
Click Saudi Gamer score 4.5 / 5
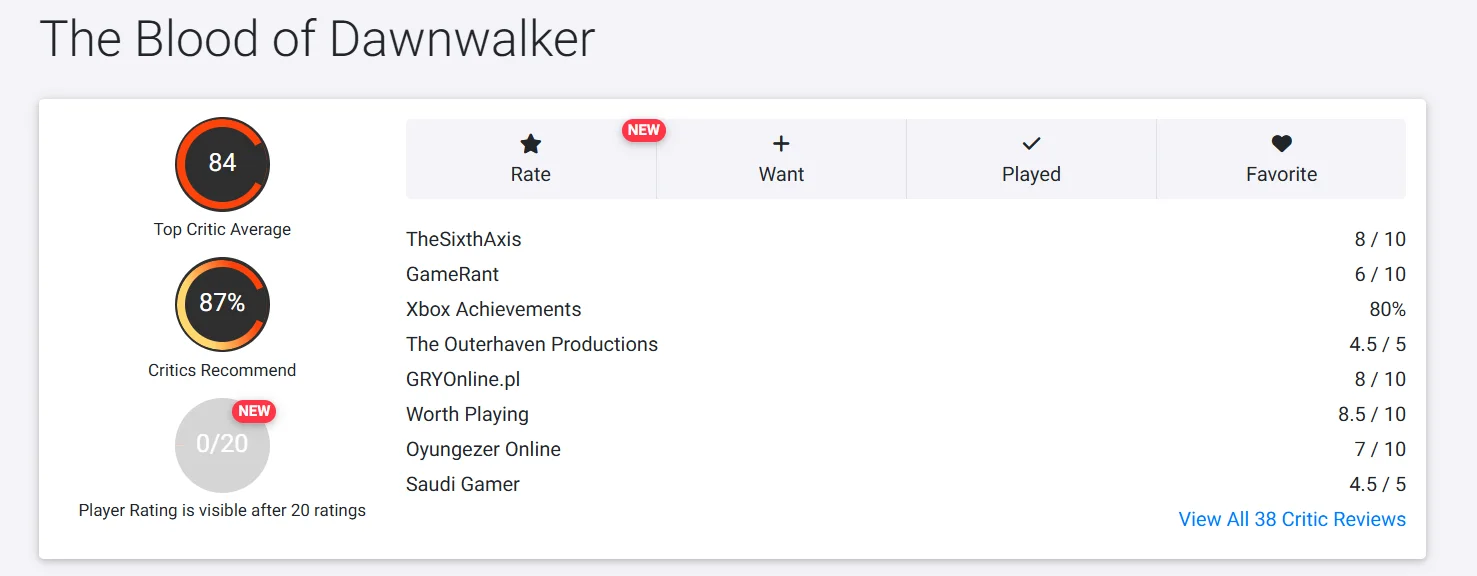[x=1377, y=484]
